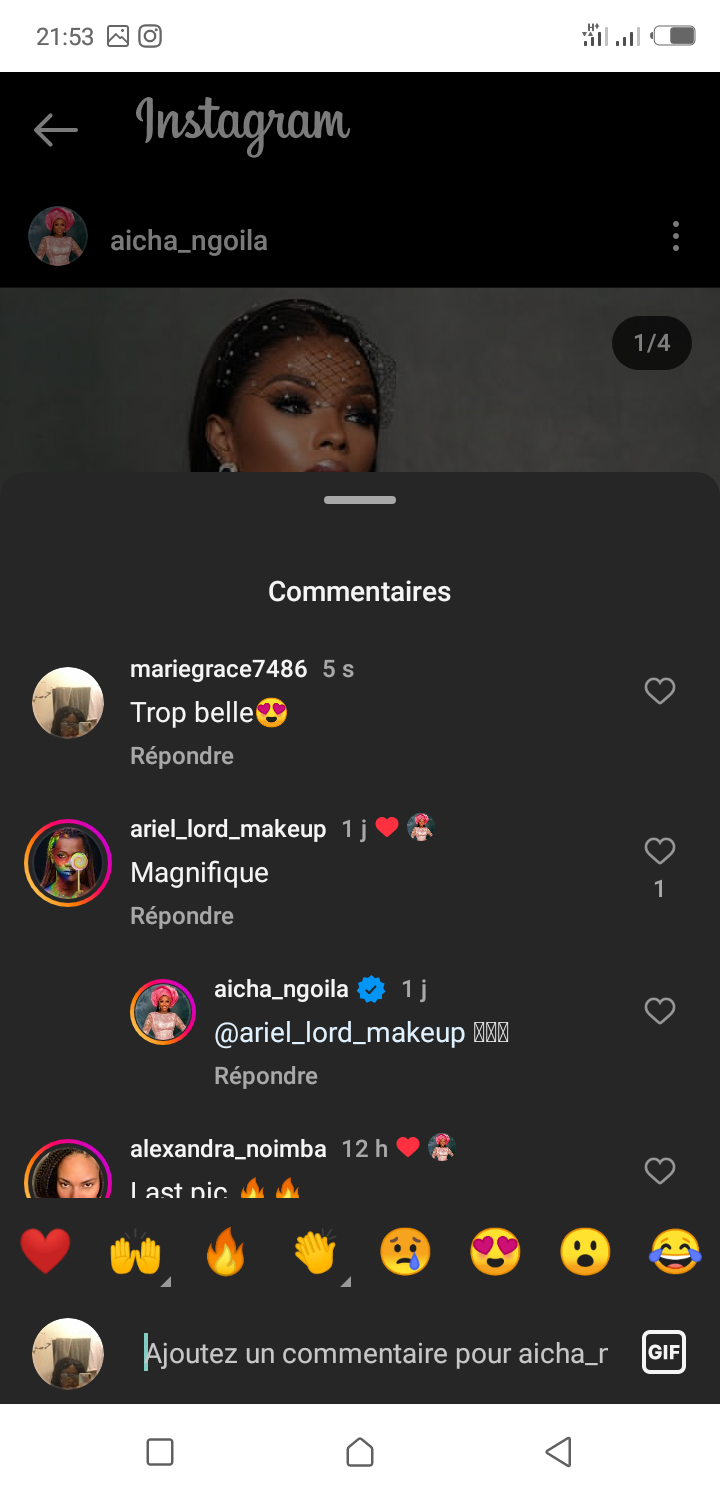Viewport: 720px width, 1500px height.
Task: Like ariel_lord_makeup's Magnifique comment
Action: point(659,851)
